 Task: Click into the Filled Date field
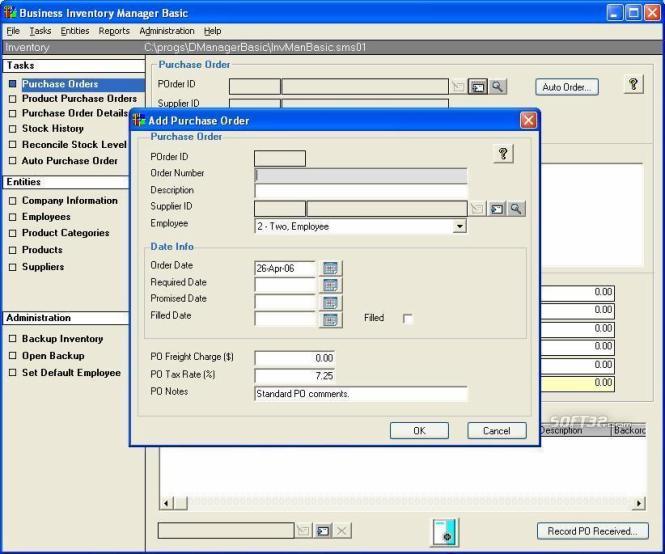click(x=285, y=319)
